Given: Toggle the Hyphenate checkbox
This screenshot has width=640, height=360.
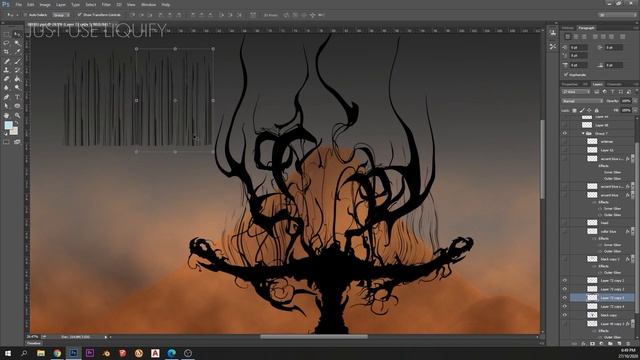Looking at the screenshot, I should (x=566, y=75).
